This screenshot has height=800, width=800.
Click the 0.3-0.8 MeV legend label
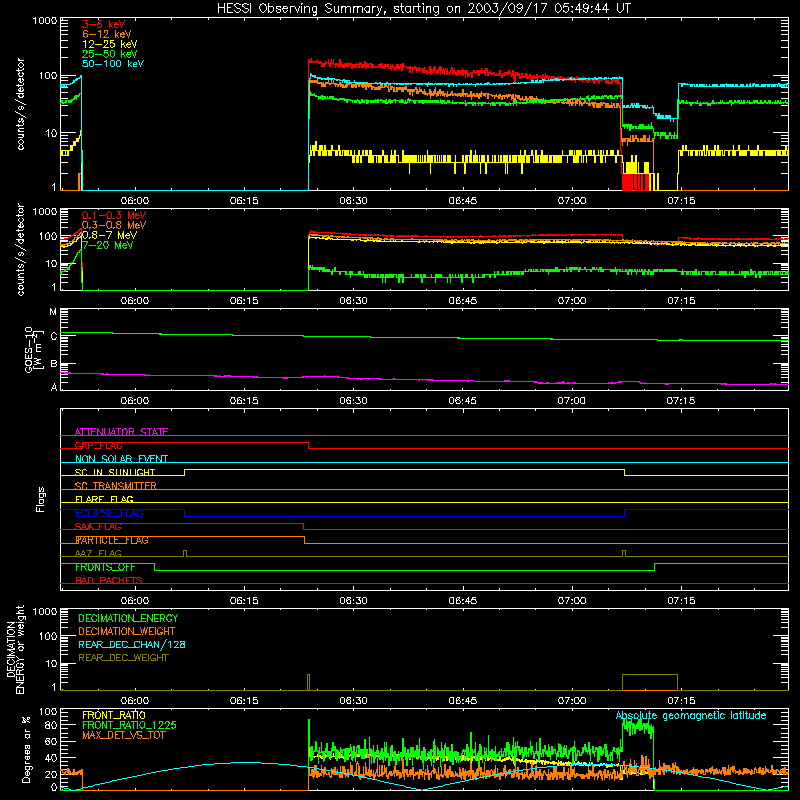[114, 225]
